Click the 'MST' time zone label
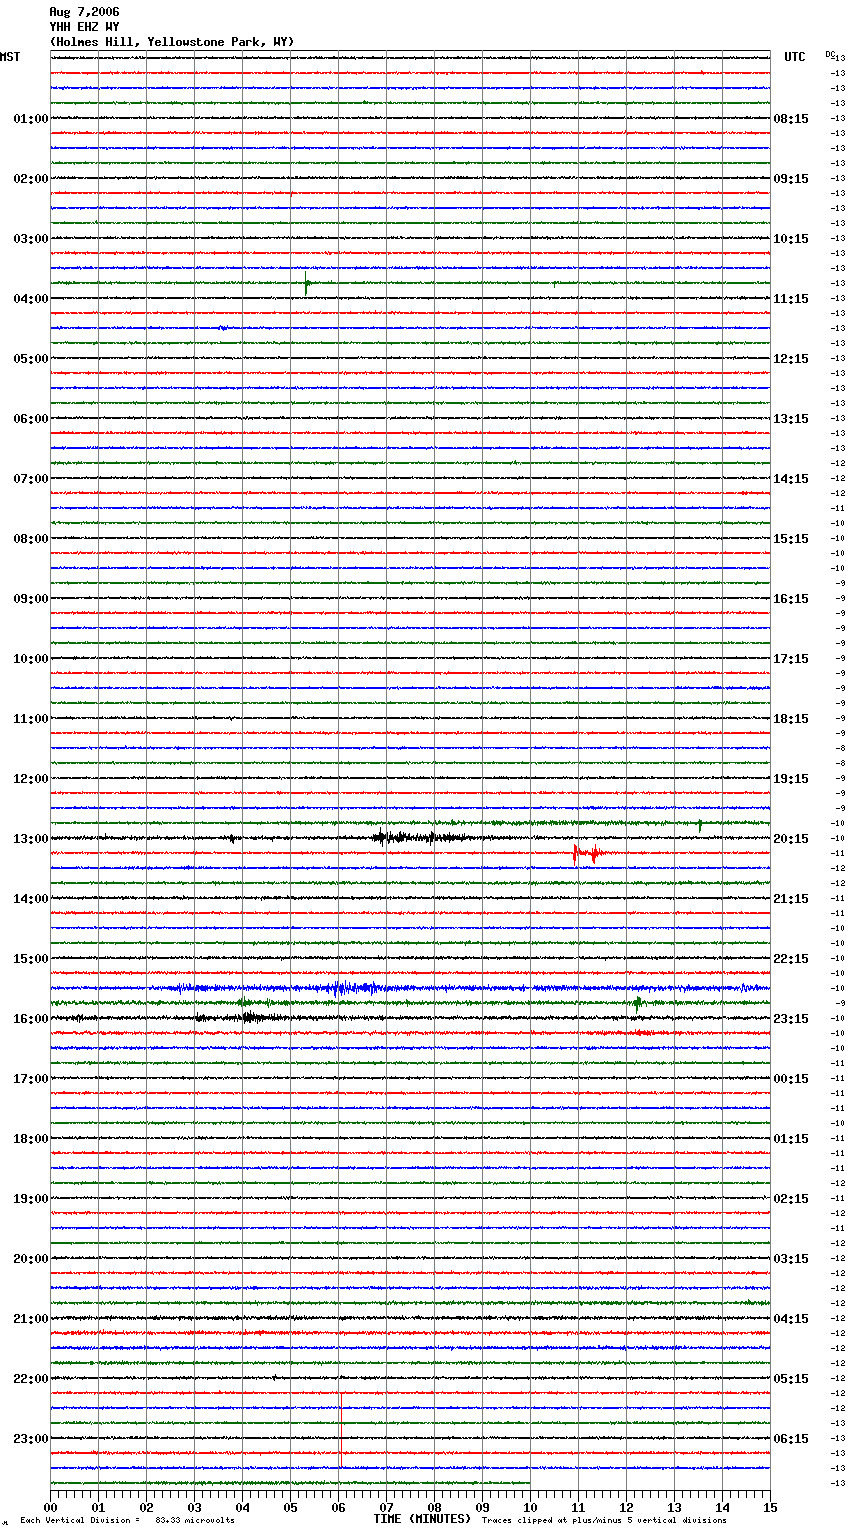Image resolution: width=850 pixels, height=1534 pixels. tap(10, 57)
